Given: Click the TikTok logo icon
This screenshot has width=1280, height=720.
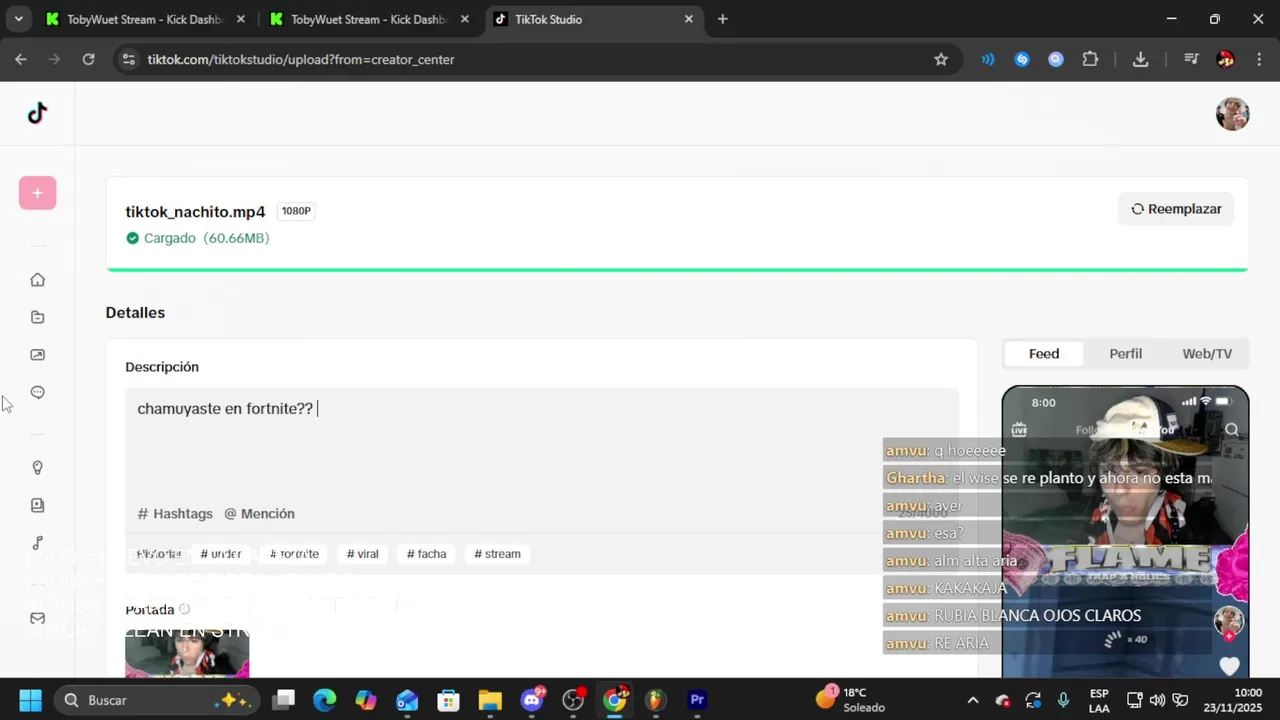Looking at the screenshot, I should (x=37, y=113).
